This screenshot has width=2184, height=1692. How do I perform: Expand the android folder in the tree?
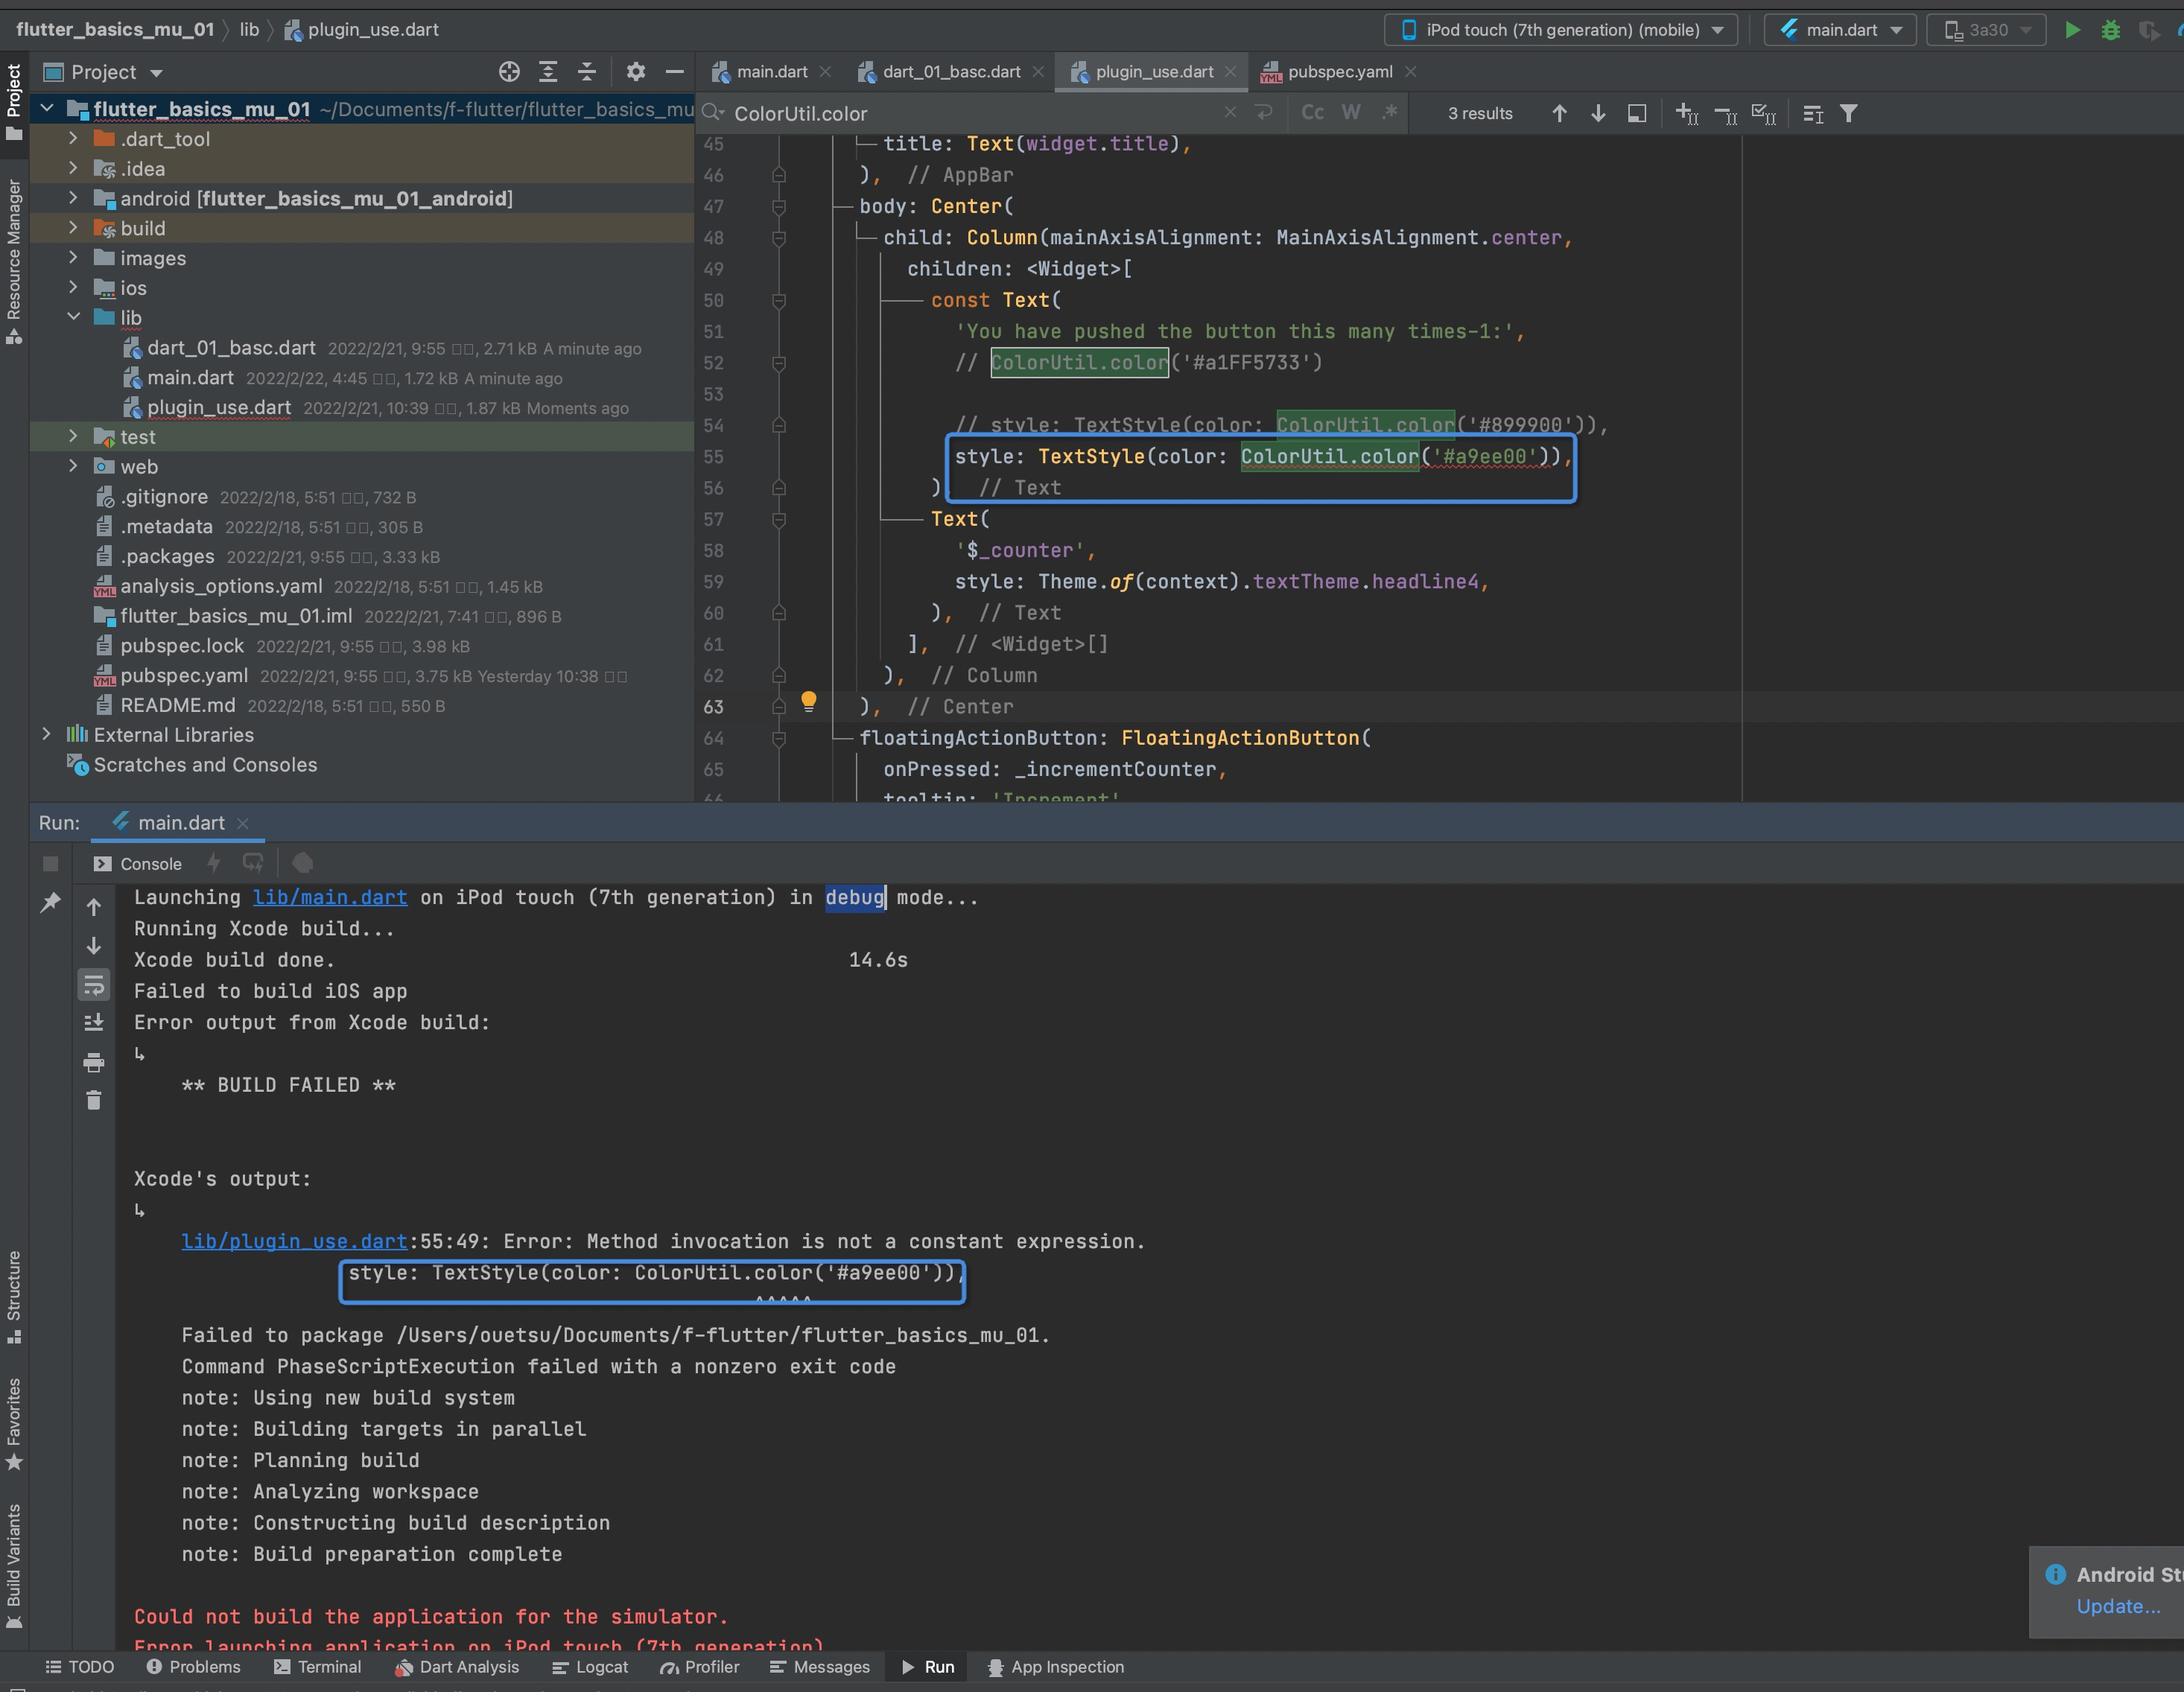[x=73, y=198]
